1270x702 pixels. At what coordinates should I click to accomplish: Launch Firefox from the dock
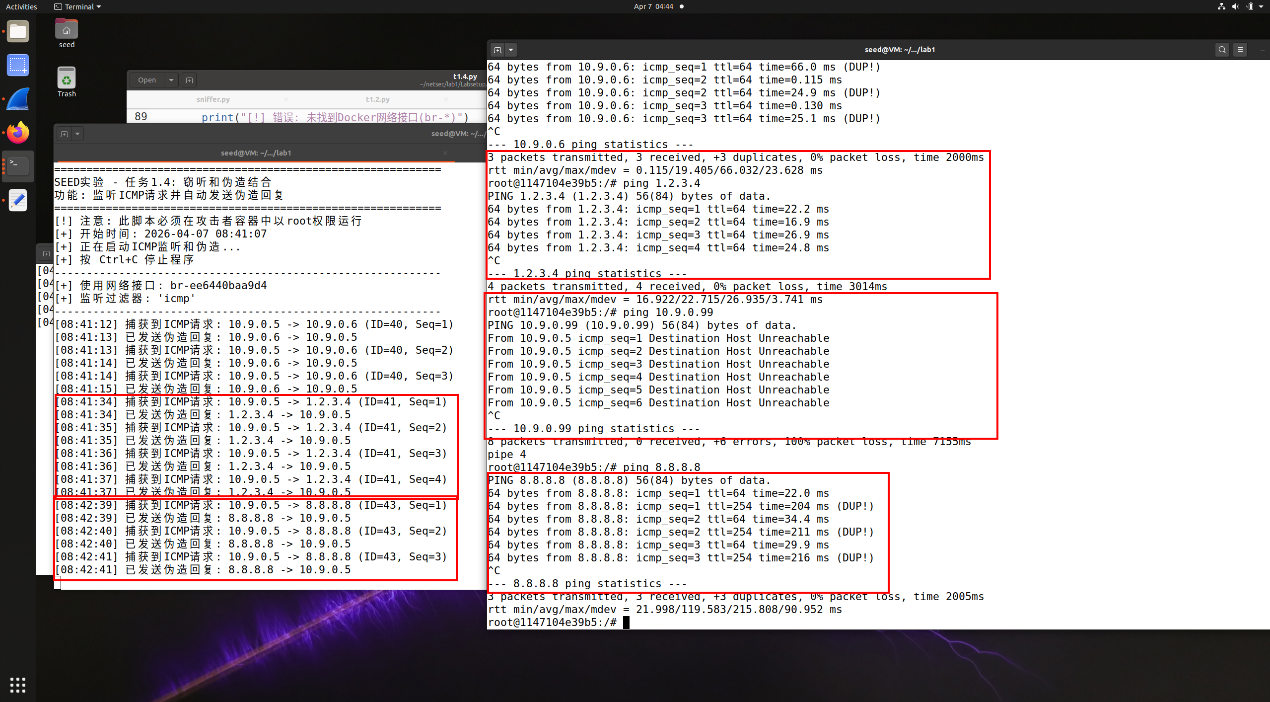[18, 132]
